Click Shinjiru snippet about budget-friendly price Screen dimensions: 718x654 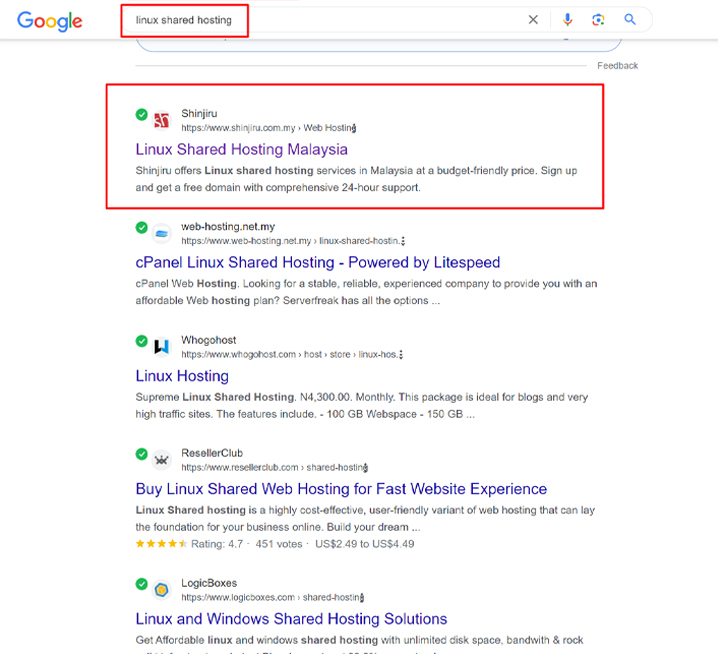(x=356, y=179)
